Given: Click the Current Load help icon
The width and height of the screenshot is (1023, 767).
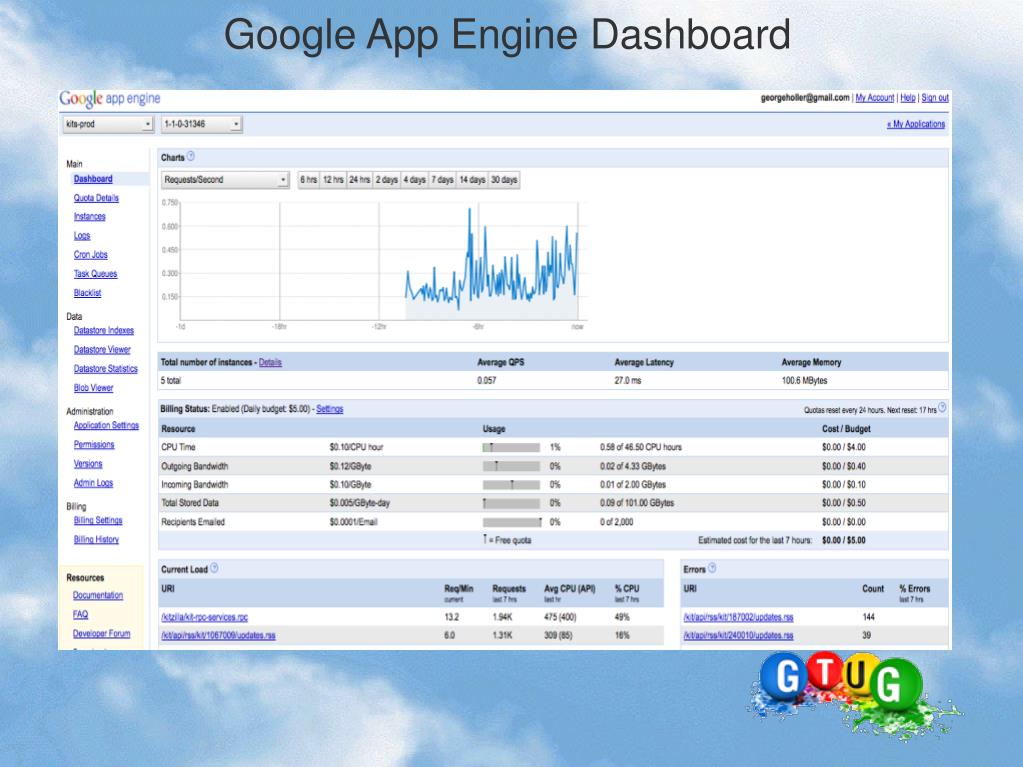Looking at the screenshot, I should pyautogui.click(x=214, y=568).
